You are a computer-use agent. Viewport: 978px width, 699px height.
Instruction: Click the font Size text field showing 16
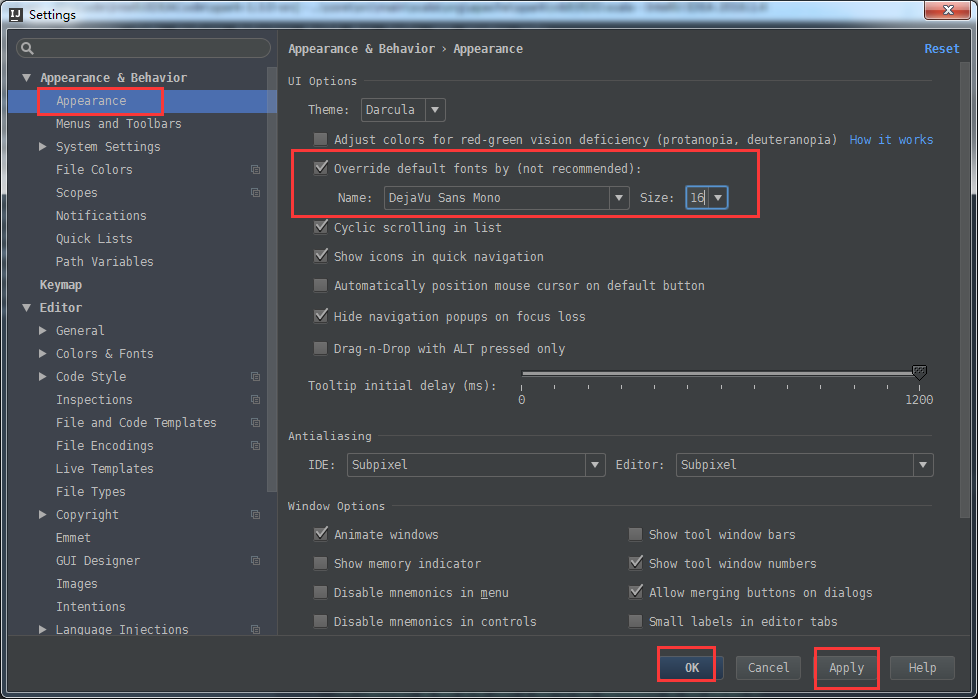coord(697,198)
